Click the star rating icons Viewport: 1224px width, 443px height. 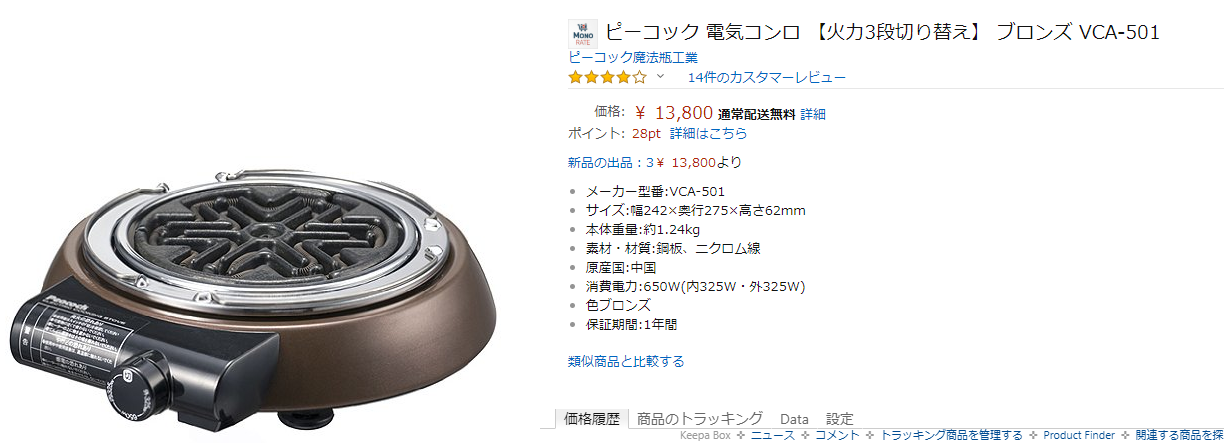[x=608, y=77]
